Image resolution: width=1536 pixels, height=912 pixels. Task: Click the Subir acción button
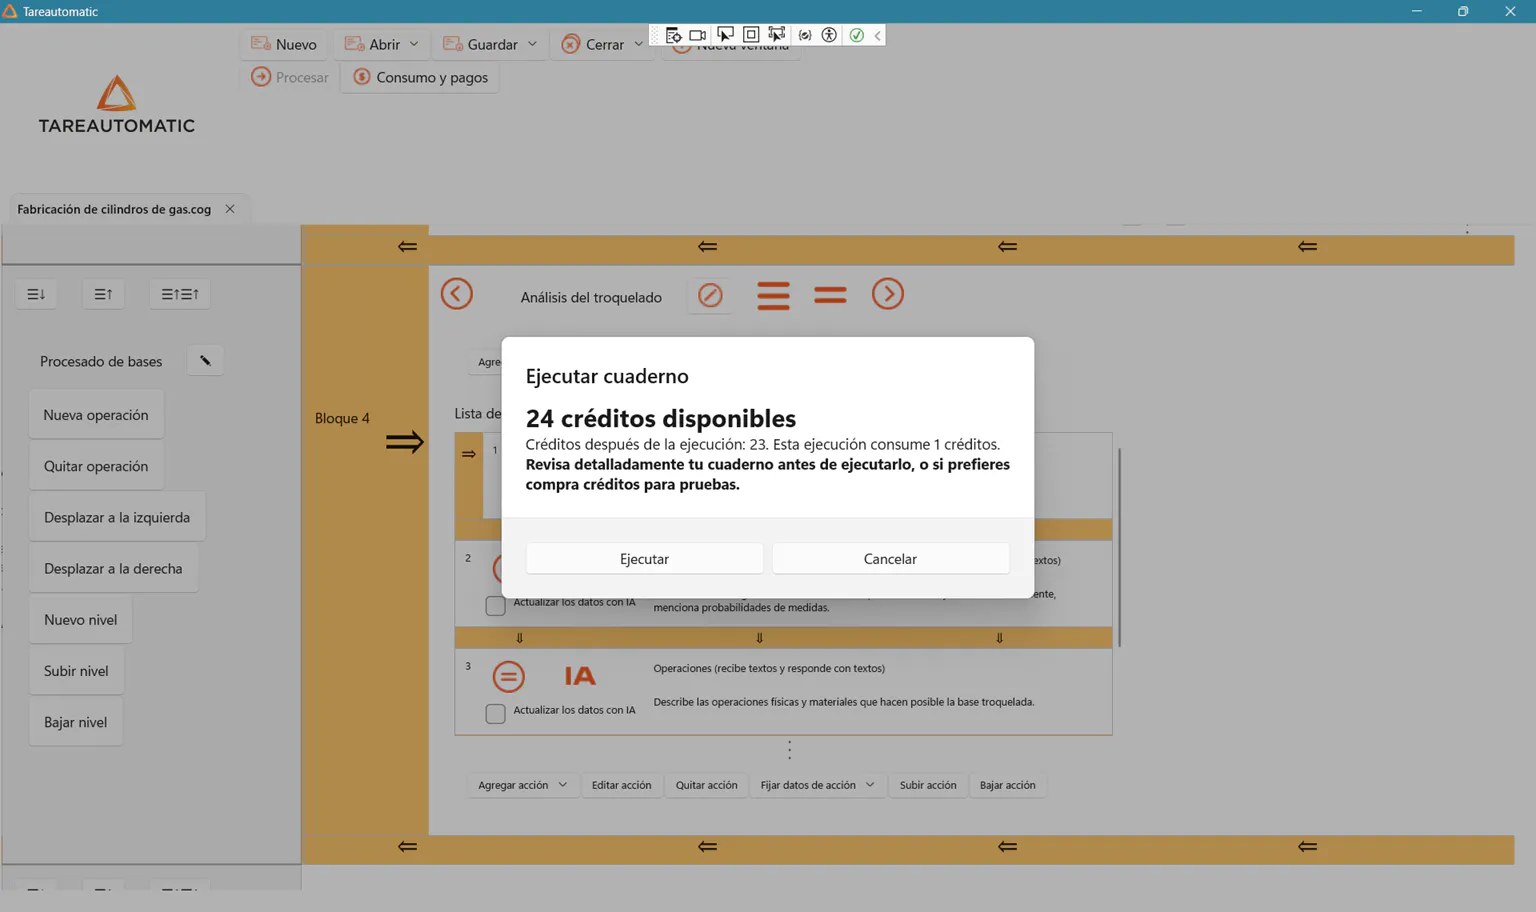pos(928,785)
